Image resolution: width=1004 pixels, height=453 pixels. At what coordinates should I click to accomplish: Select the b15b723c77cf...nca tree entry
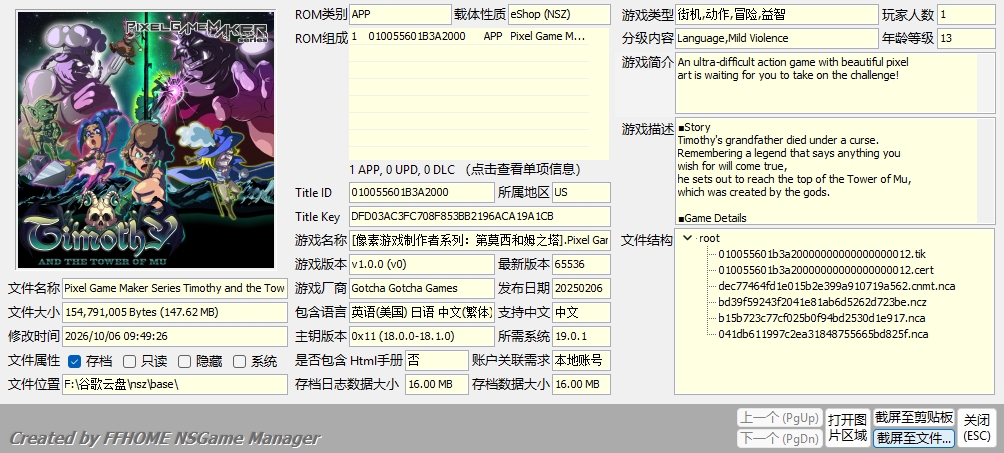822,318
